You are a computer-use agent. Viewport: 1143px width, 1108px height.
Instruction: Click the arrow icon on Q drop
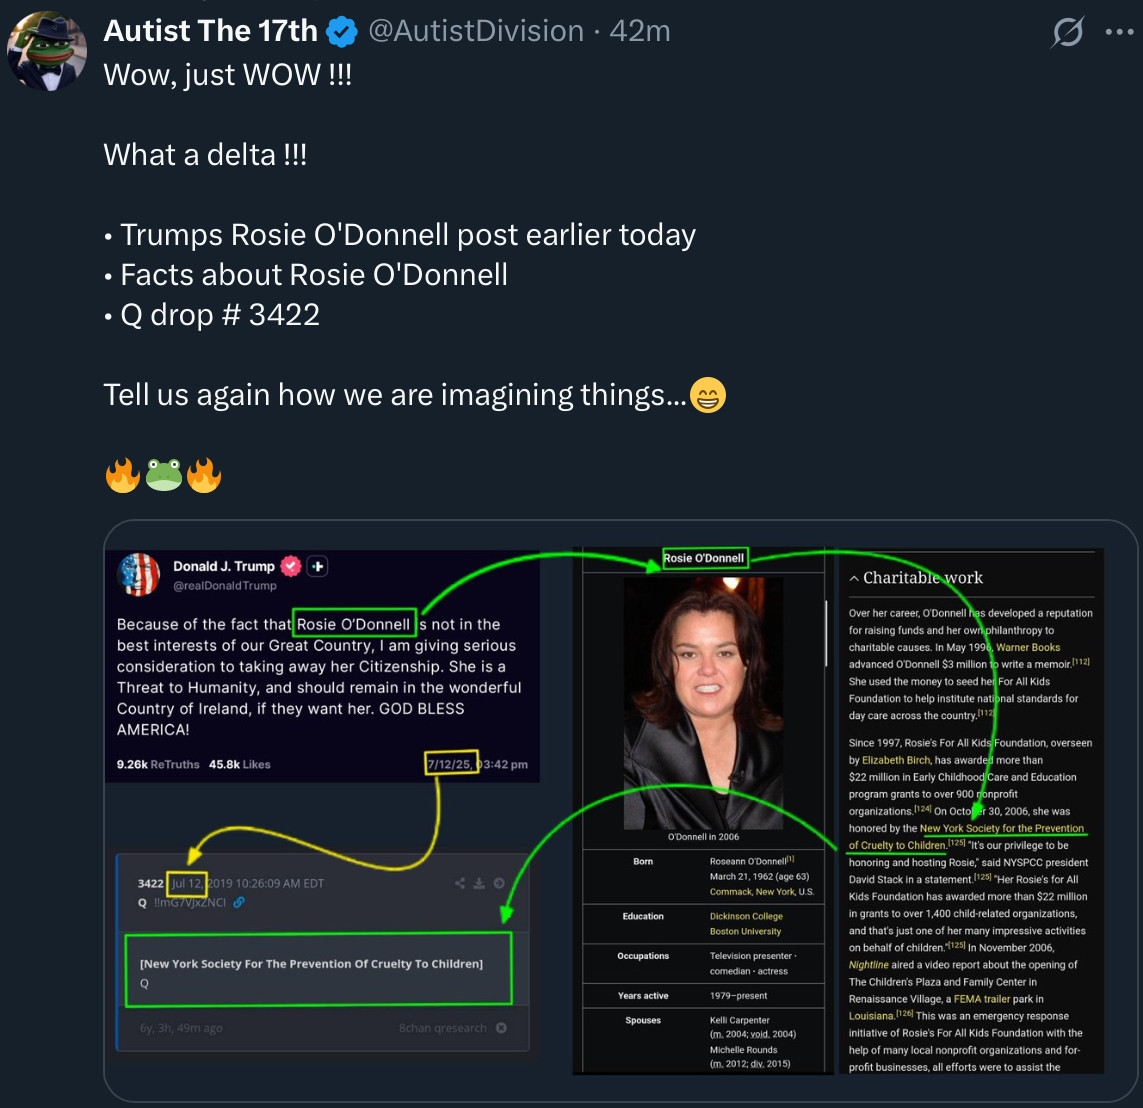point(498,883)
